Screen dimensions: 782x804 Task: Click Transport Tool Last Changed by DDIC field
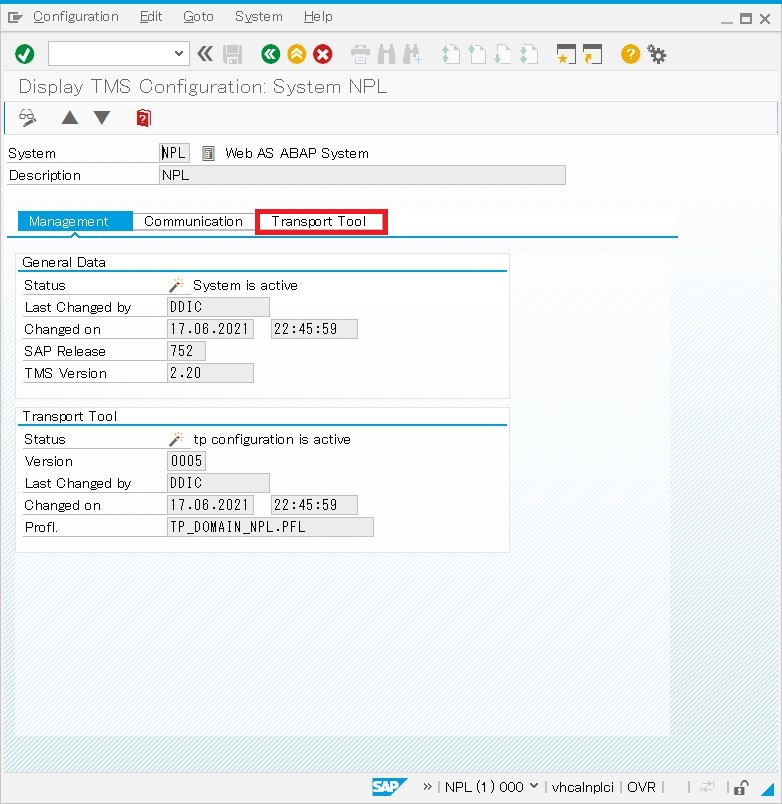[218, 483]
